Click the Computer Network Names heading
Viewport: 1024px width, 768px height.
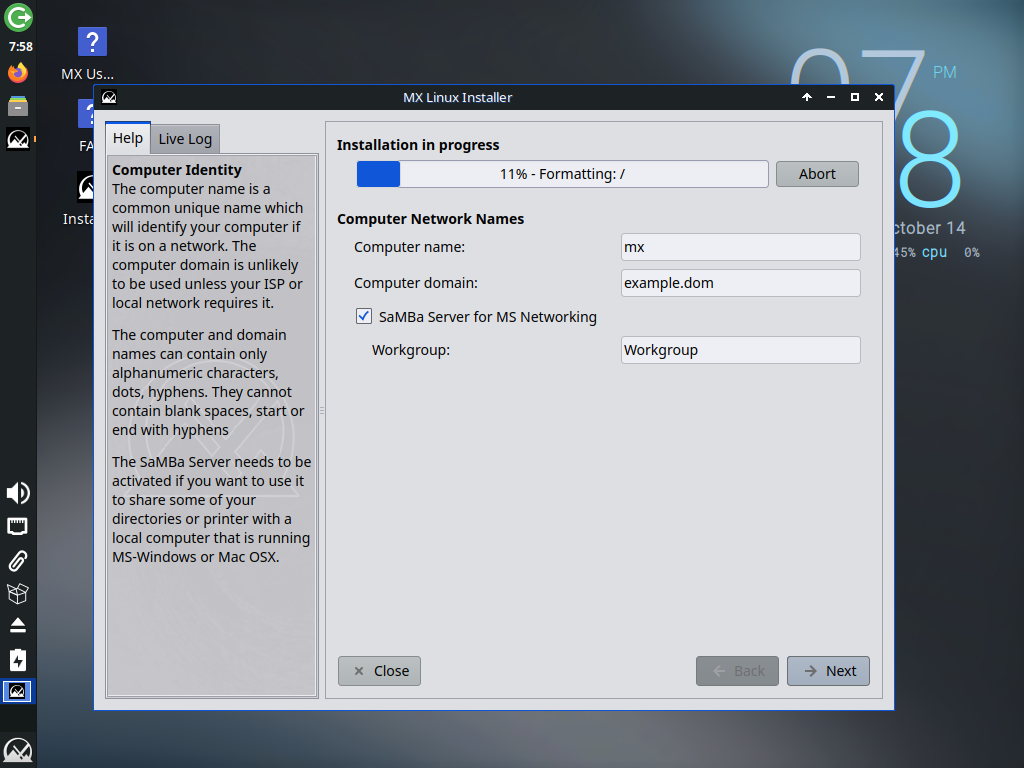point(430,219)
